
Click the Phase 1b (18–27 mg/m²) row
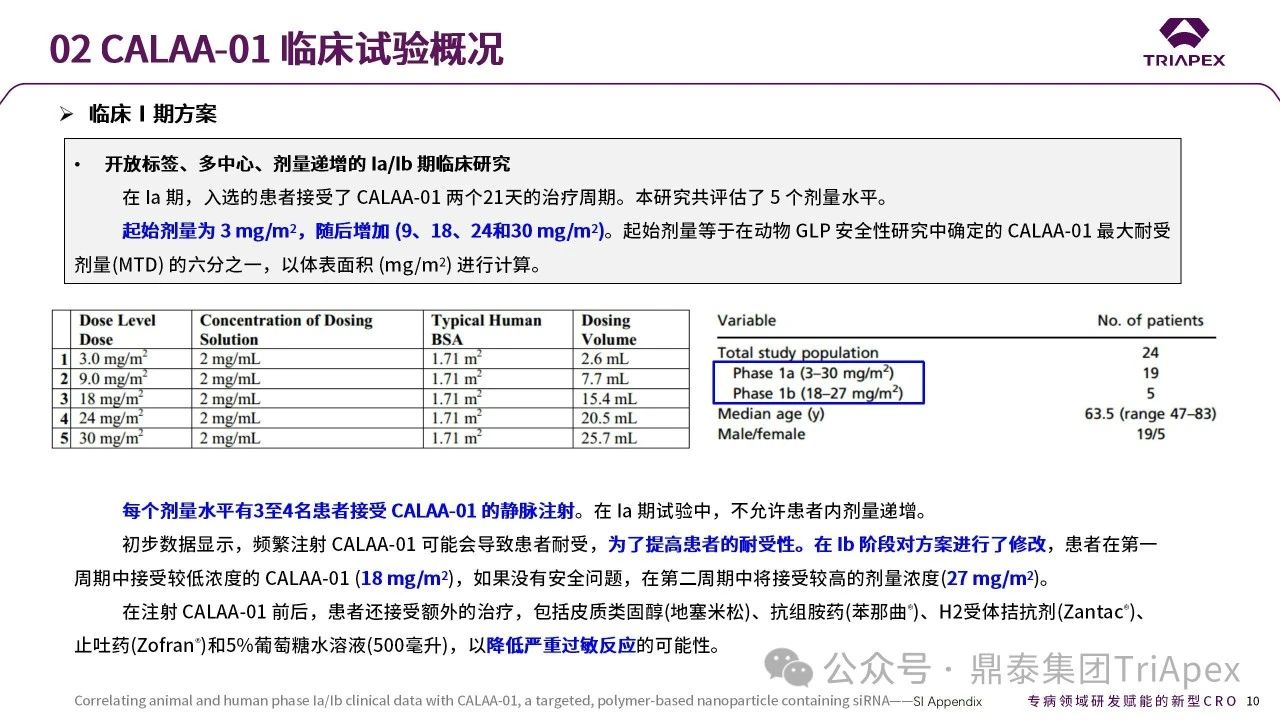[x=817, y=393]
